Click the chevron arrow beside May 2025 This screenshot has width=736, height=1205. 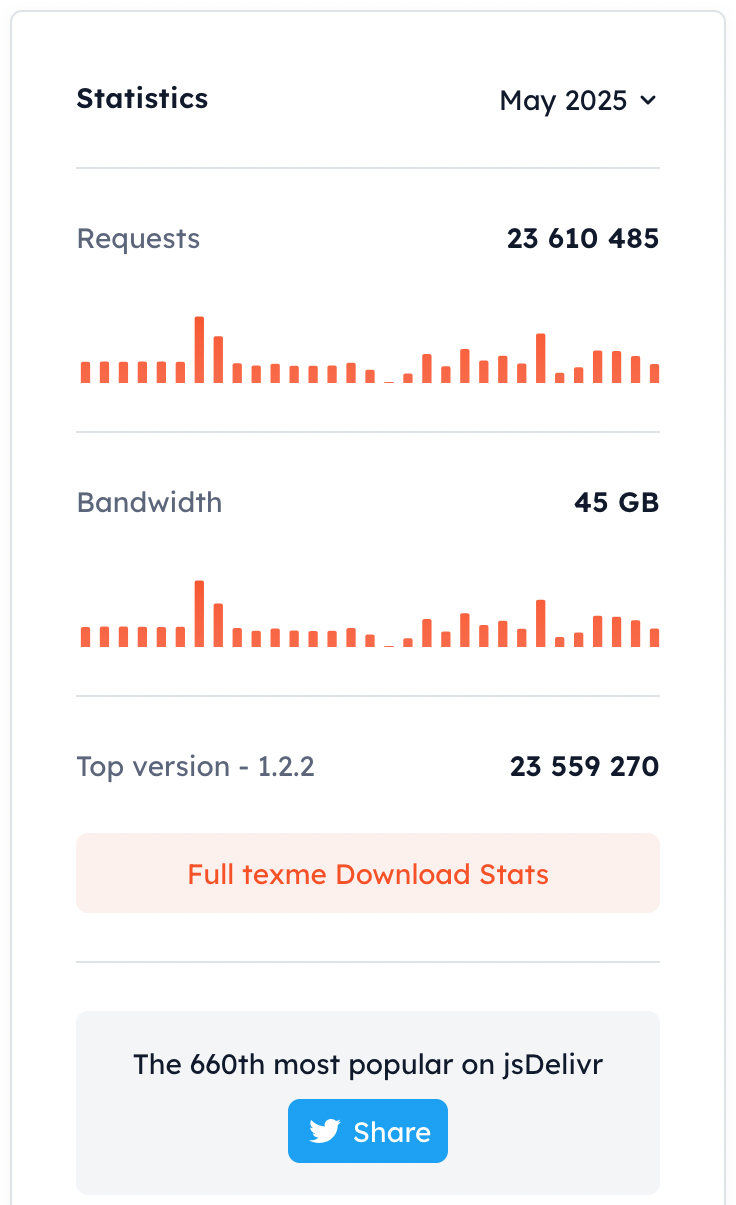pyautogui.click(x=648, y=100)
